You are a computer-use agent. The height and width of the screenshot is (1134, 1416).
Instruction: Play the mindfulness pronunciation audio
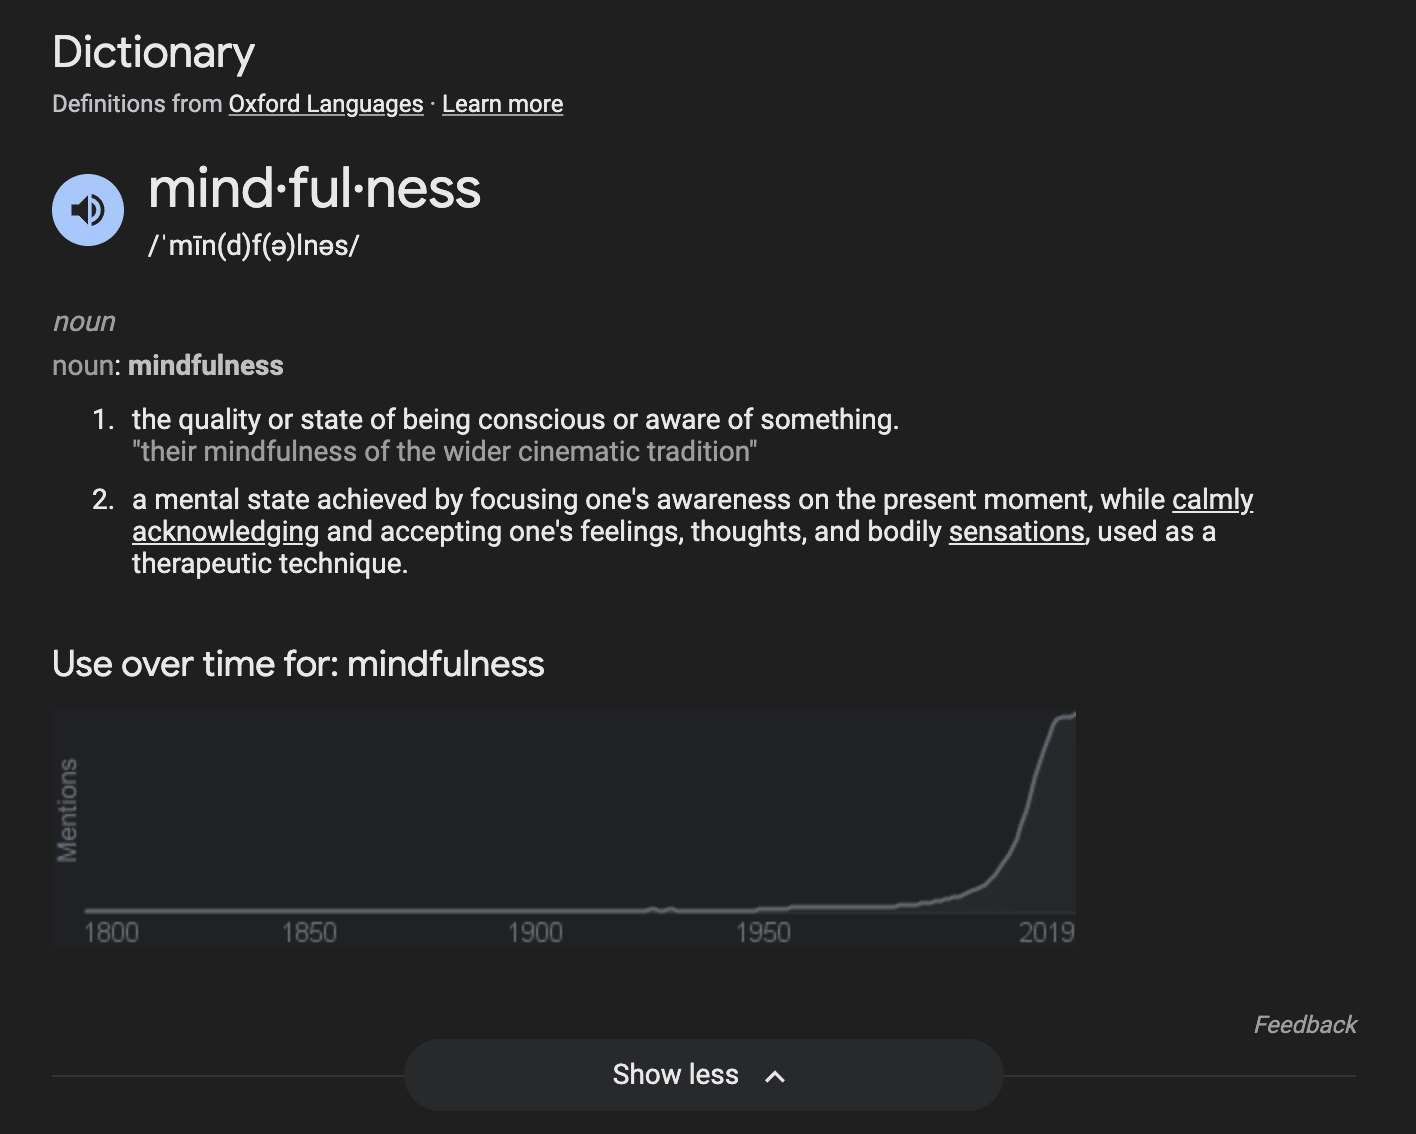pos(88,210)
